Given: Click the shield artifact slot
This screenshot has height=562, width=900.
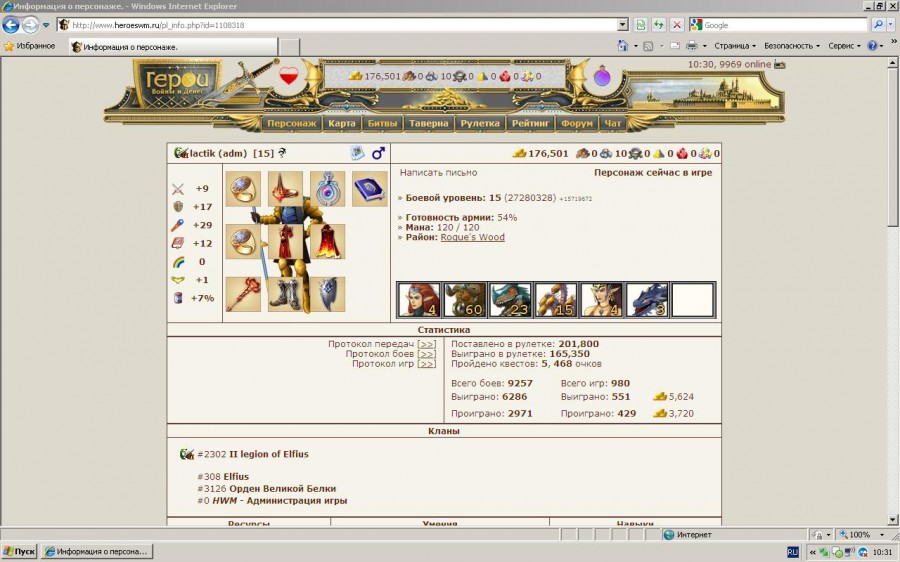Looking at the screenshot, I should coord(327,294).
